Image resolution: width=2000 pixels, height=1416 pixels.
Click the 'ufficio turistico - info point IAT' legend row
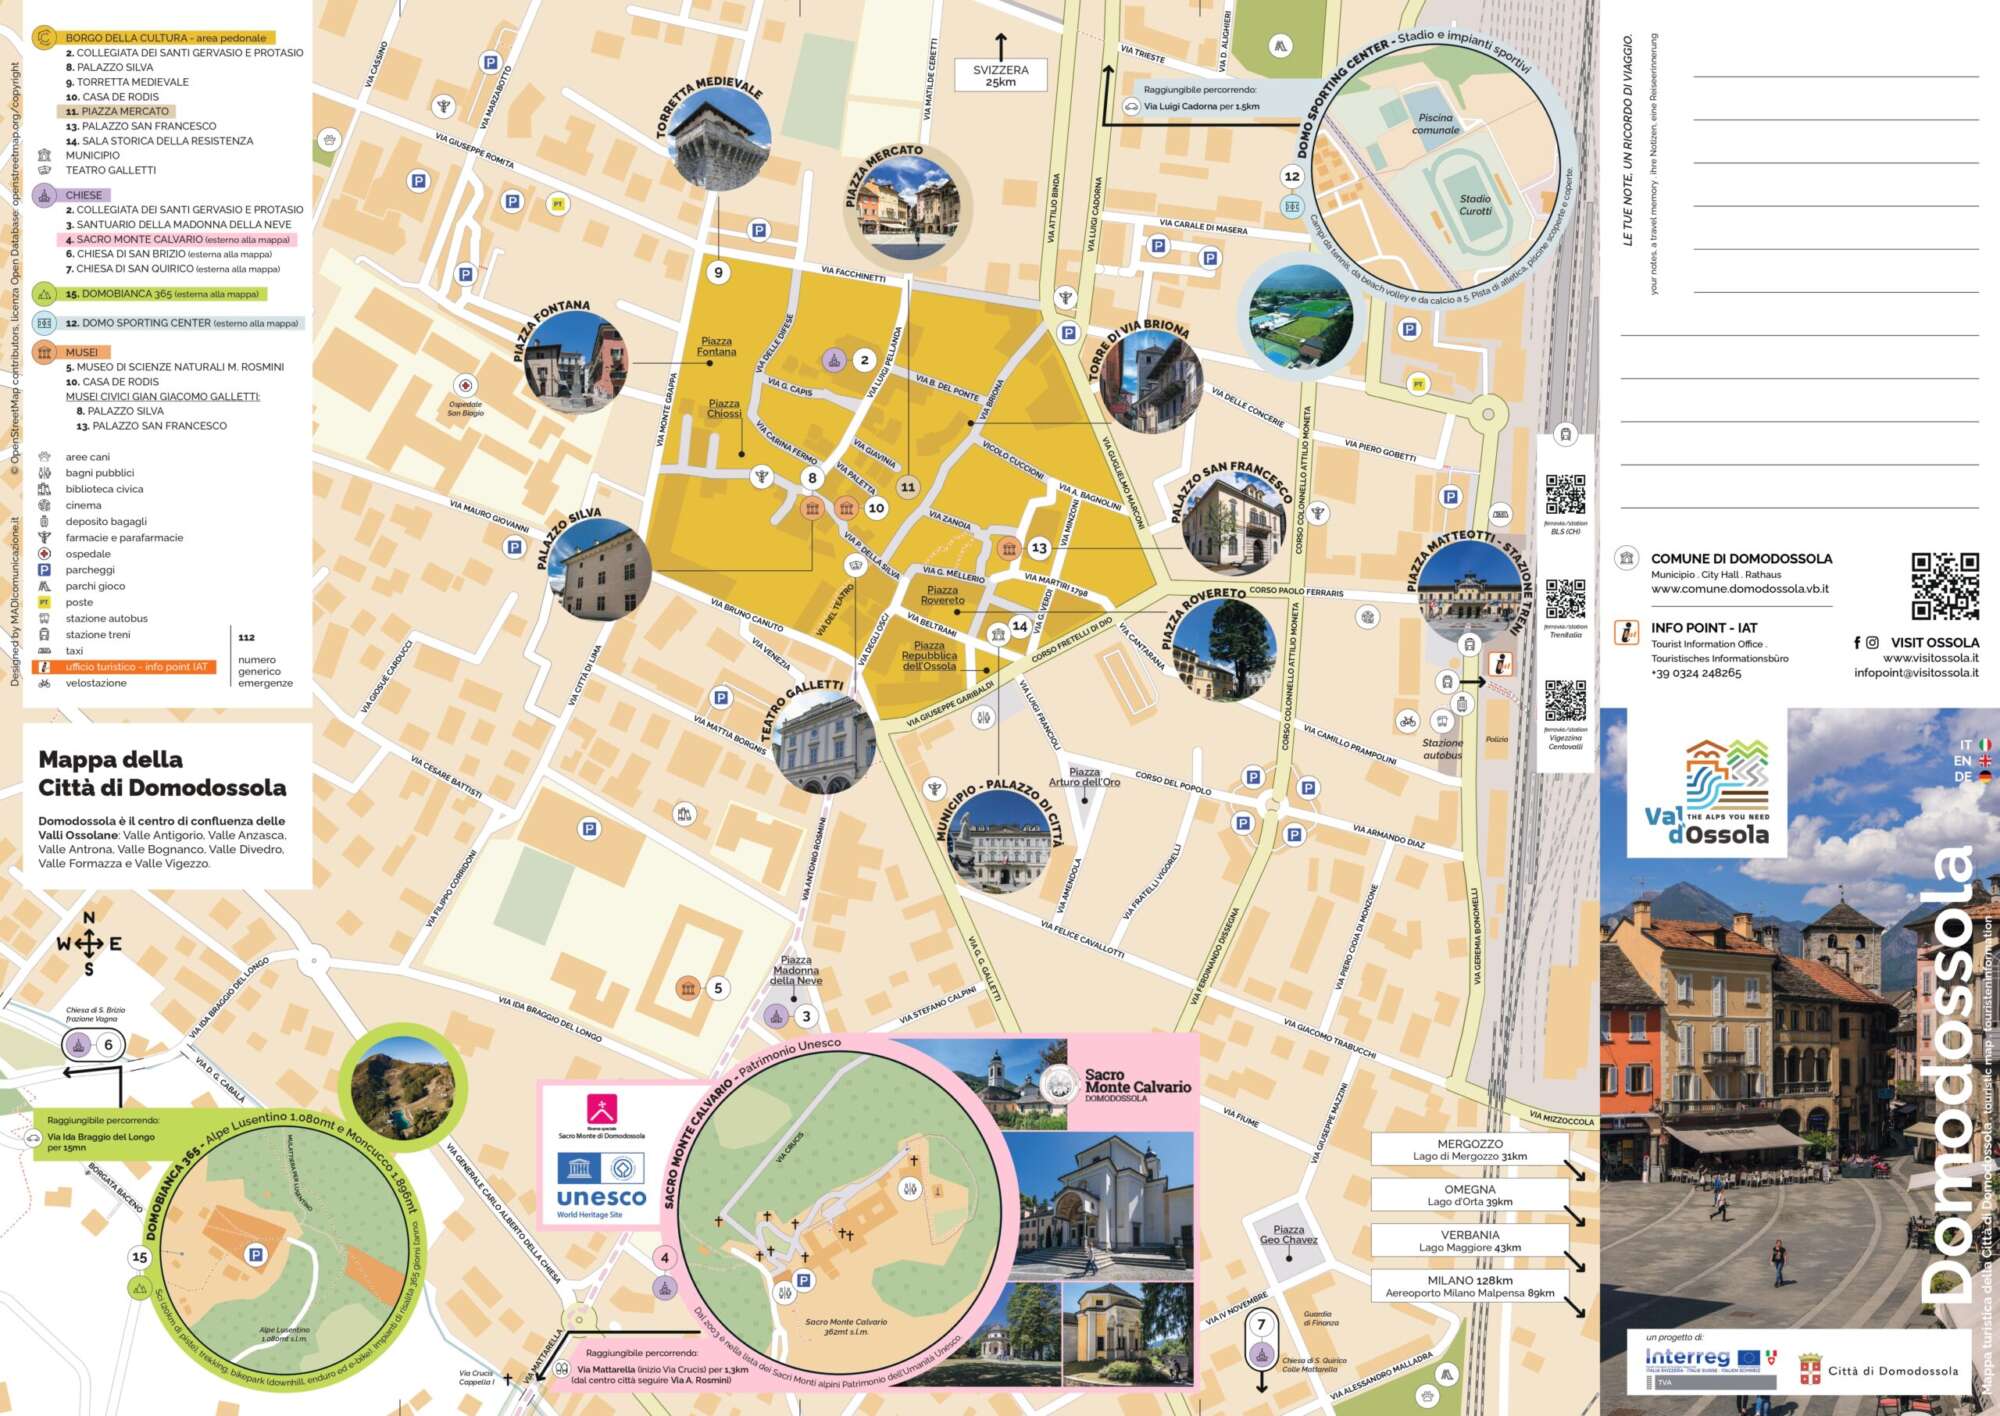125,667
